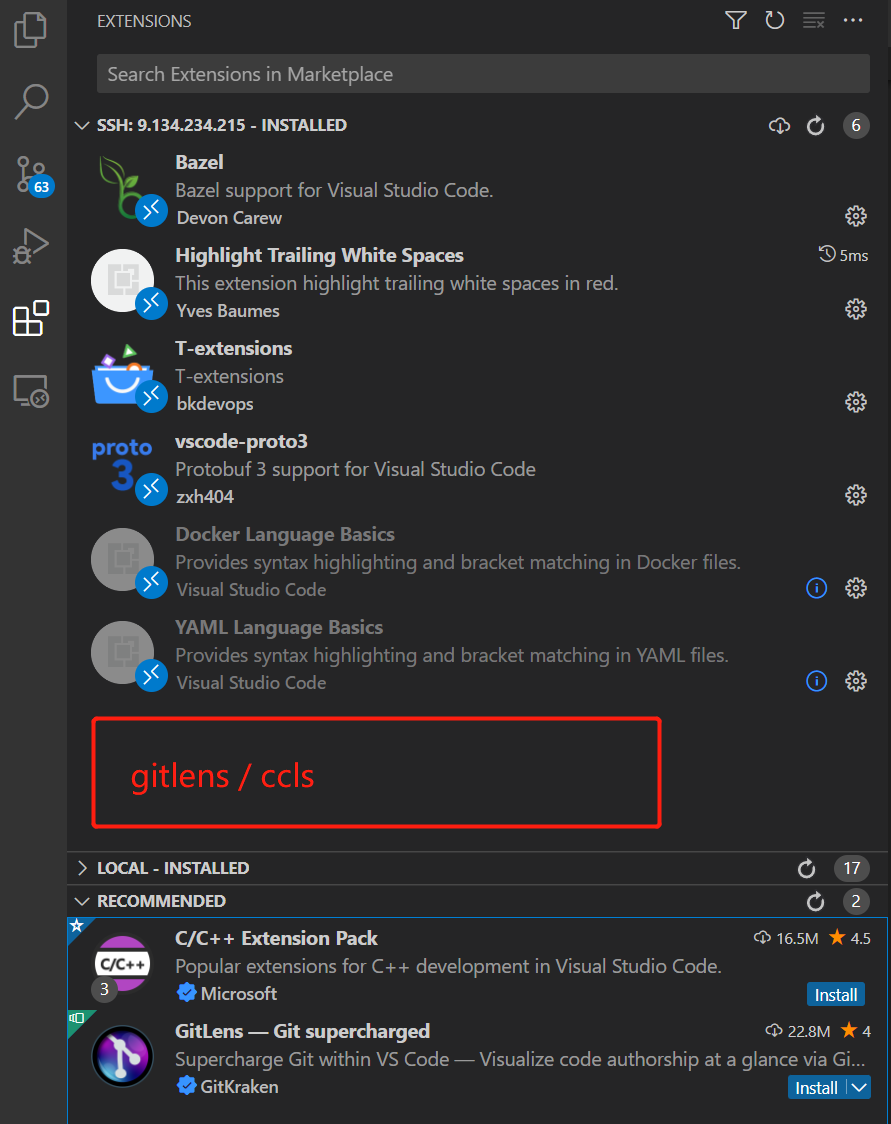Open the Search view
This screenshot has width=891, height=1124.
point(30,101)
